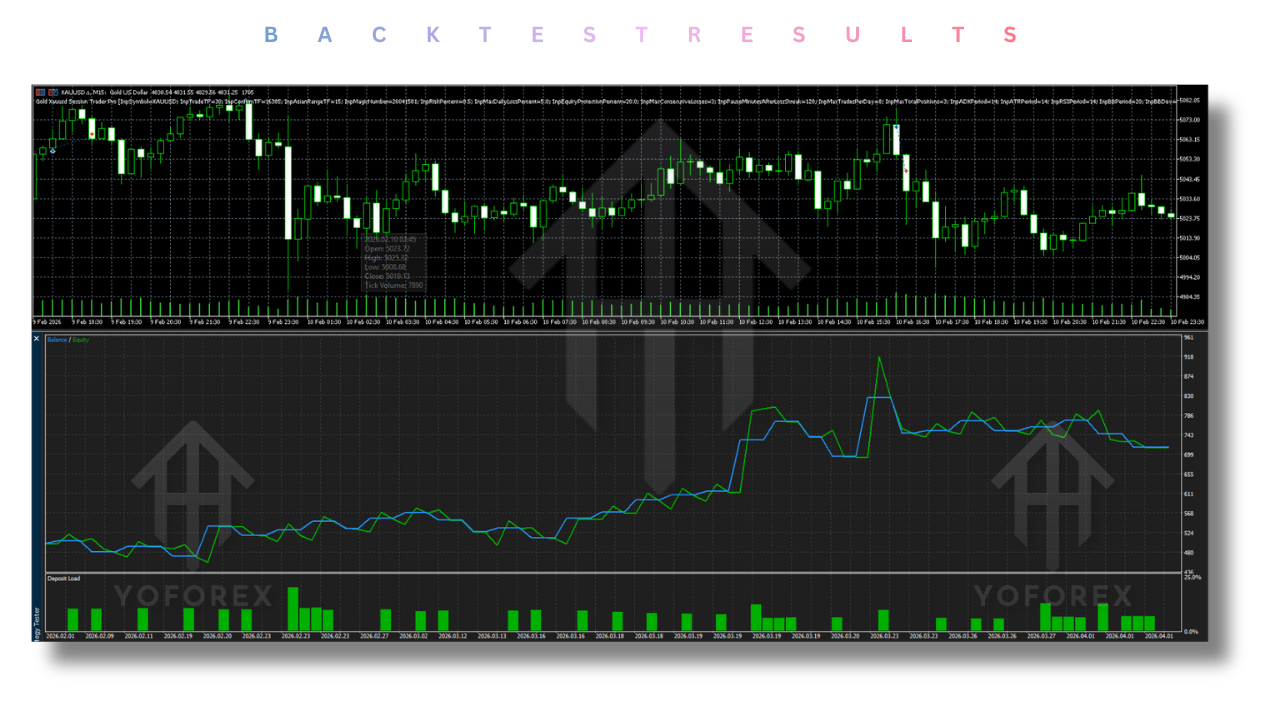
Task: Click the Deposit Load section header
Action: pyautogui.click(x=65, y=577)
